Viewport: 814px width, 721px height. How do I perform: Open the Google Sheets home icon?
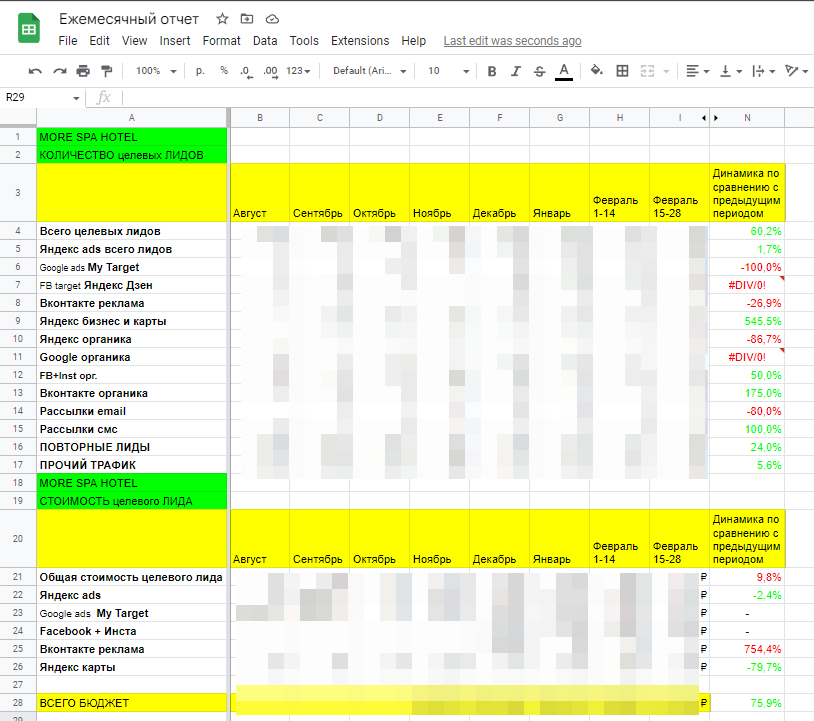pos(29,28)
